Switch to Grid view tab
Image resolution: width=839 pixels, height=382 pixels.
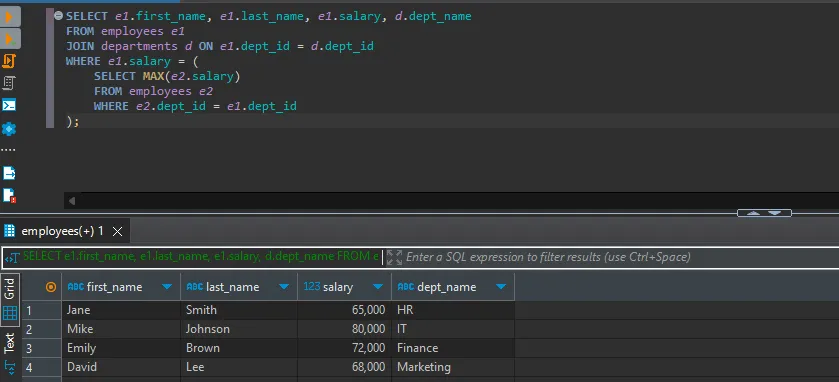click(10, 299)
